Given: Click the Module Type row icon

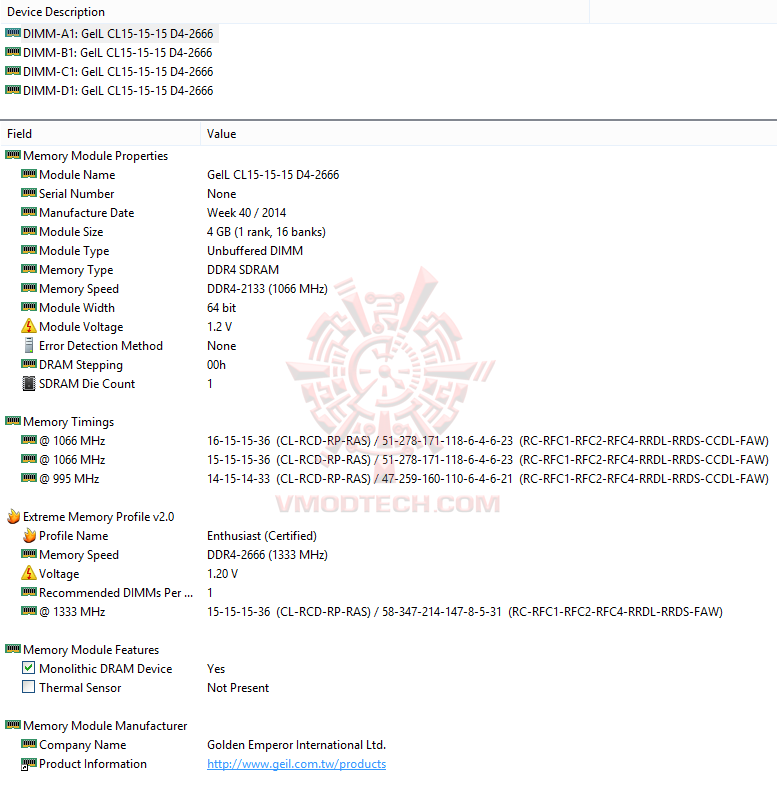Looking at the screenshot, I should click(x=29, y=250).
